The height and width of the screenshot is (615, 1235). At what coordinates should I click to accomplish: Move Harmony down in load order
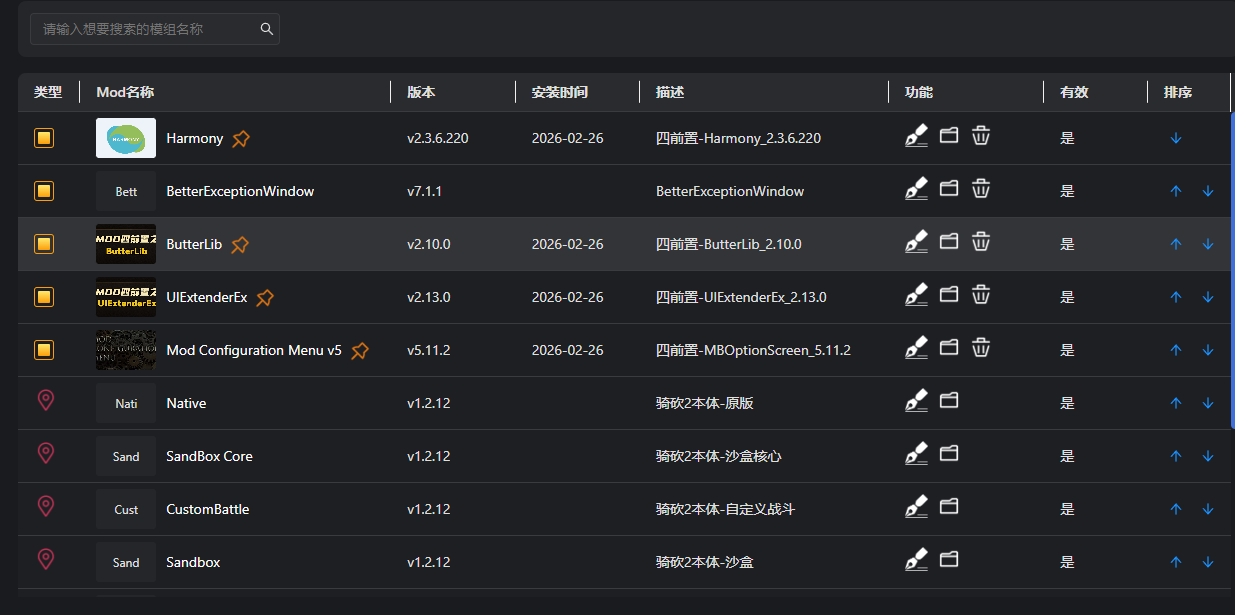click(x=1176, y=138)
